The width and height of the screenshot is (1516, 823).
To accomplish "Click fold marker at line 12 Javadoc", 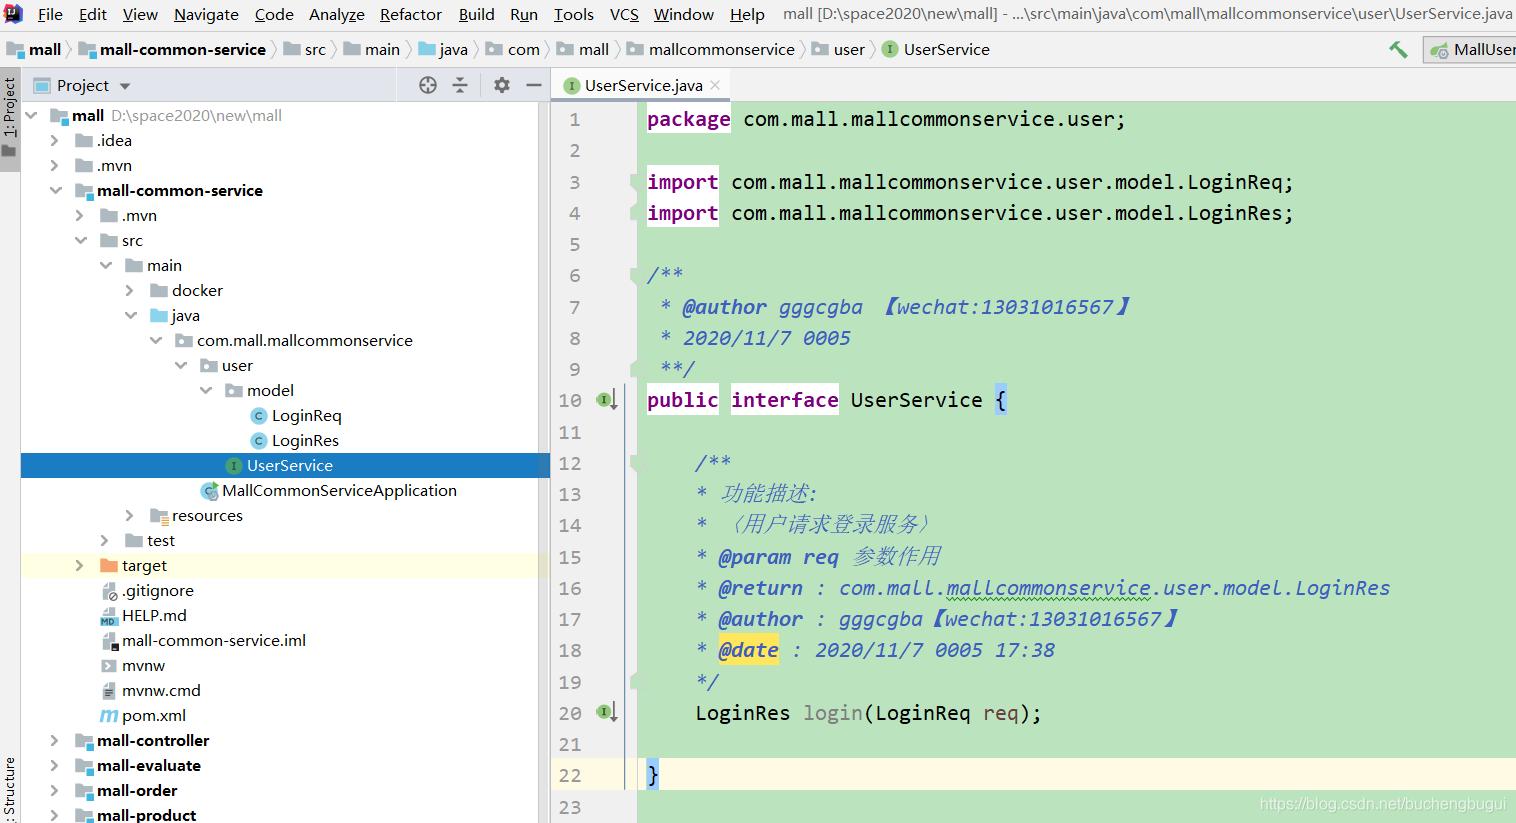I will tap(634, 463).
